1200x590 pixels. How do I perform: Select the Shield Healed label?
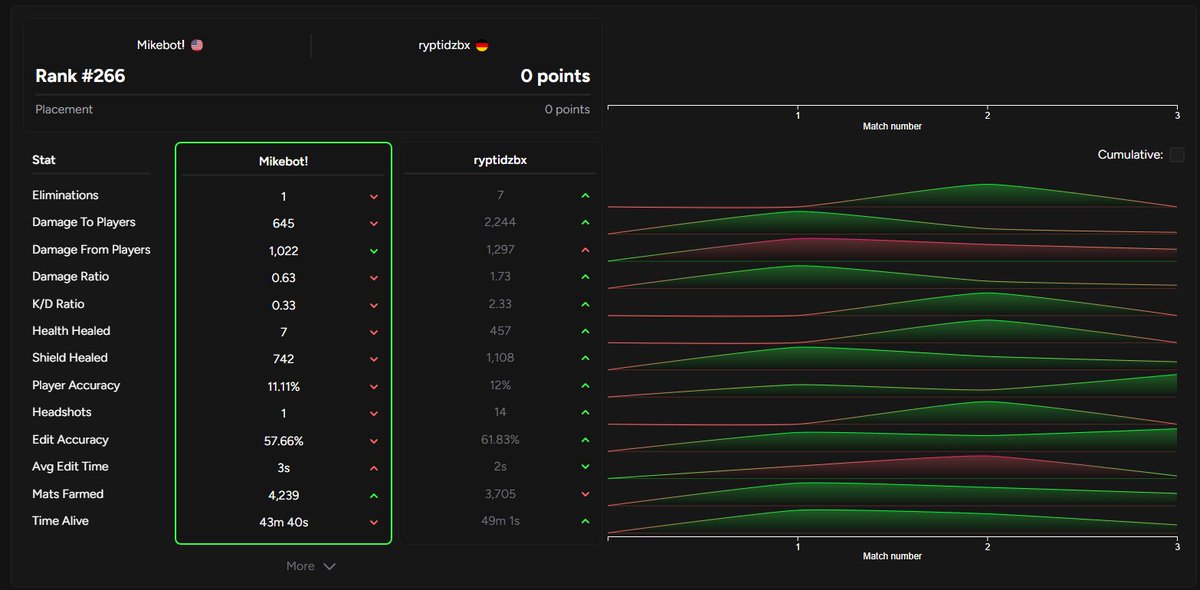point(70,357)
